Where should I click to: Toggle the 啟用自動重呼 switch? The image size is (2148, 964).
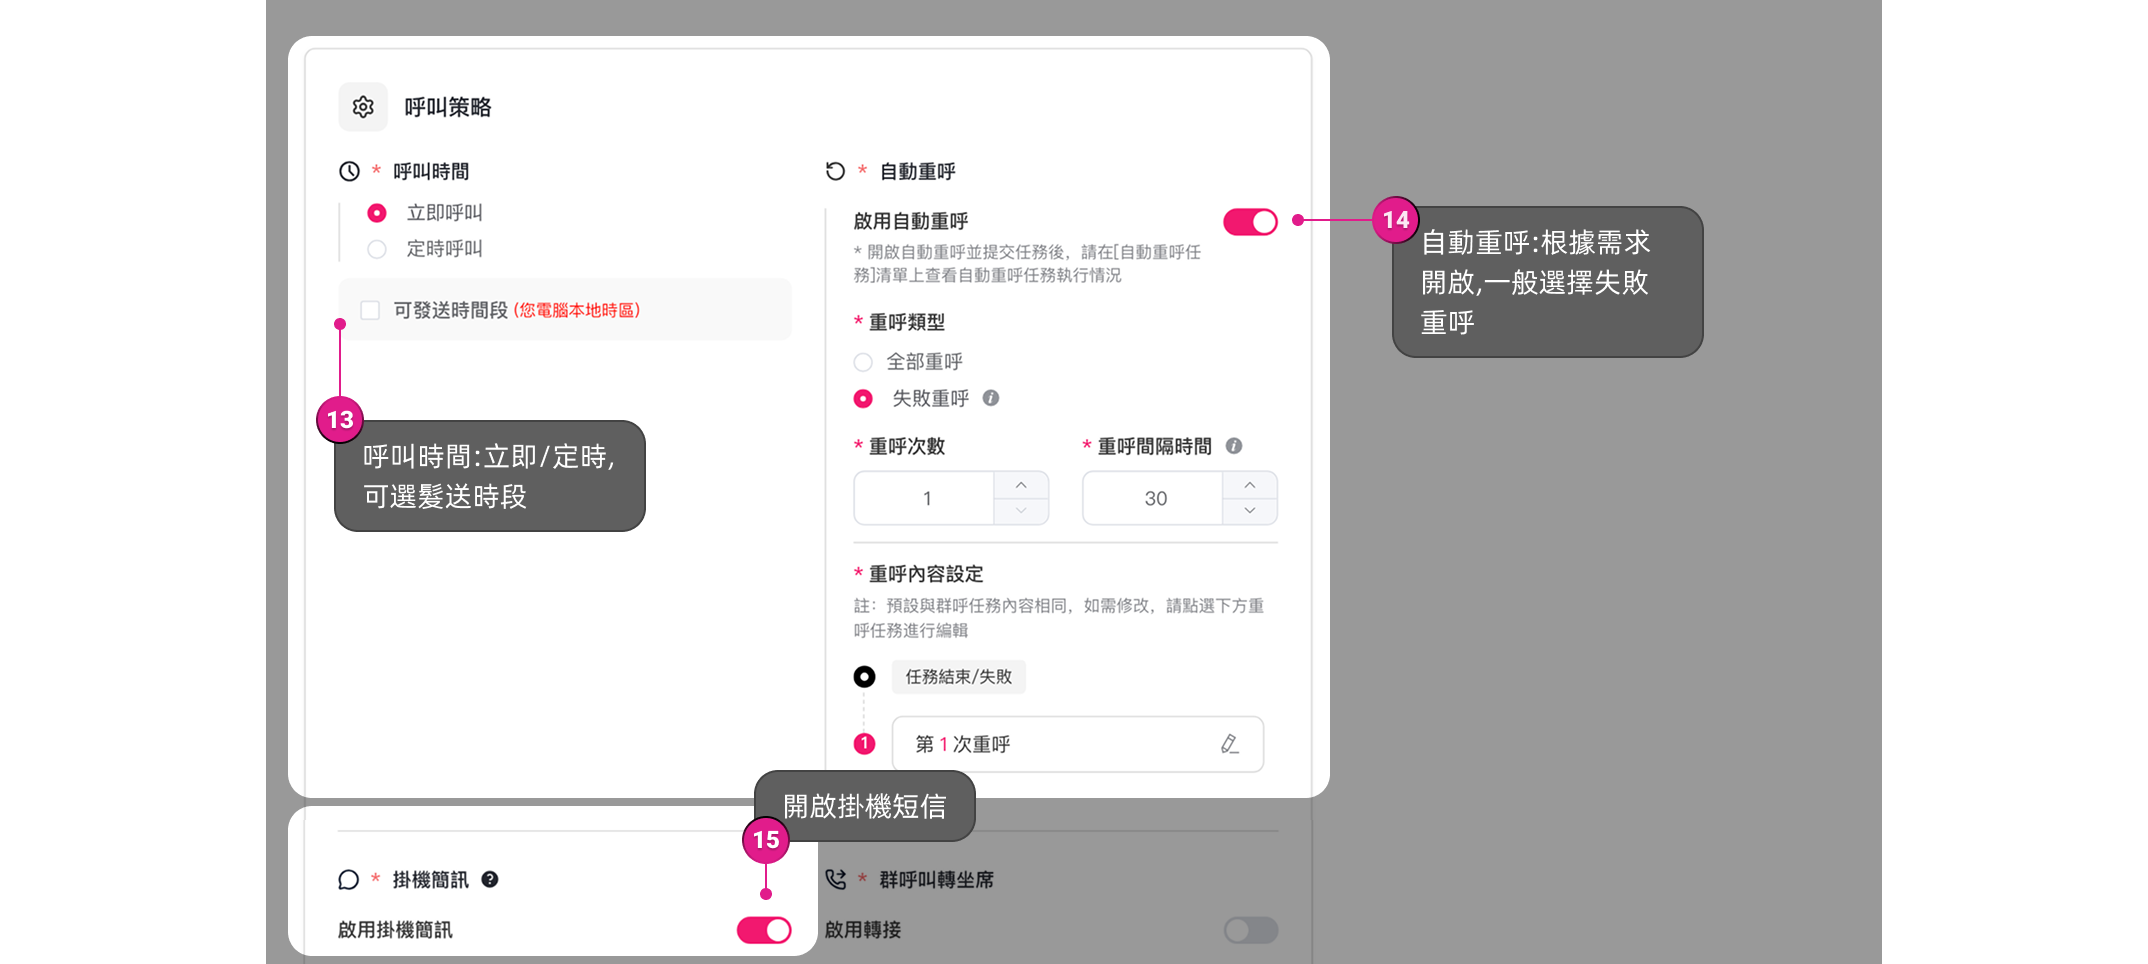(1250, 222)
